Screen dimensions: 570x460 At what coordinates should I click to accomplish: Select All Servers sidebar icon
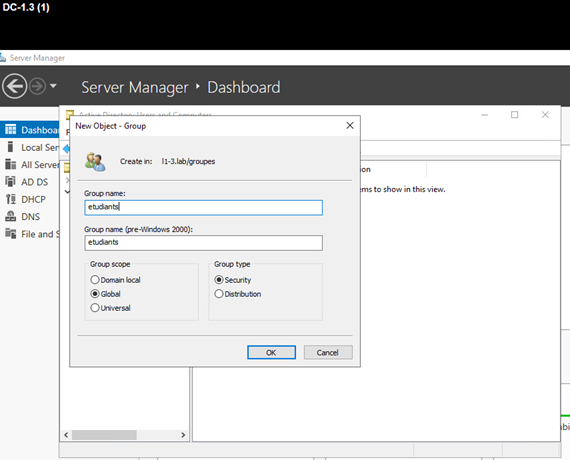click(10, 164)
